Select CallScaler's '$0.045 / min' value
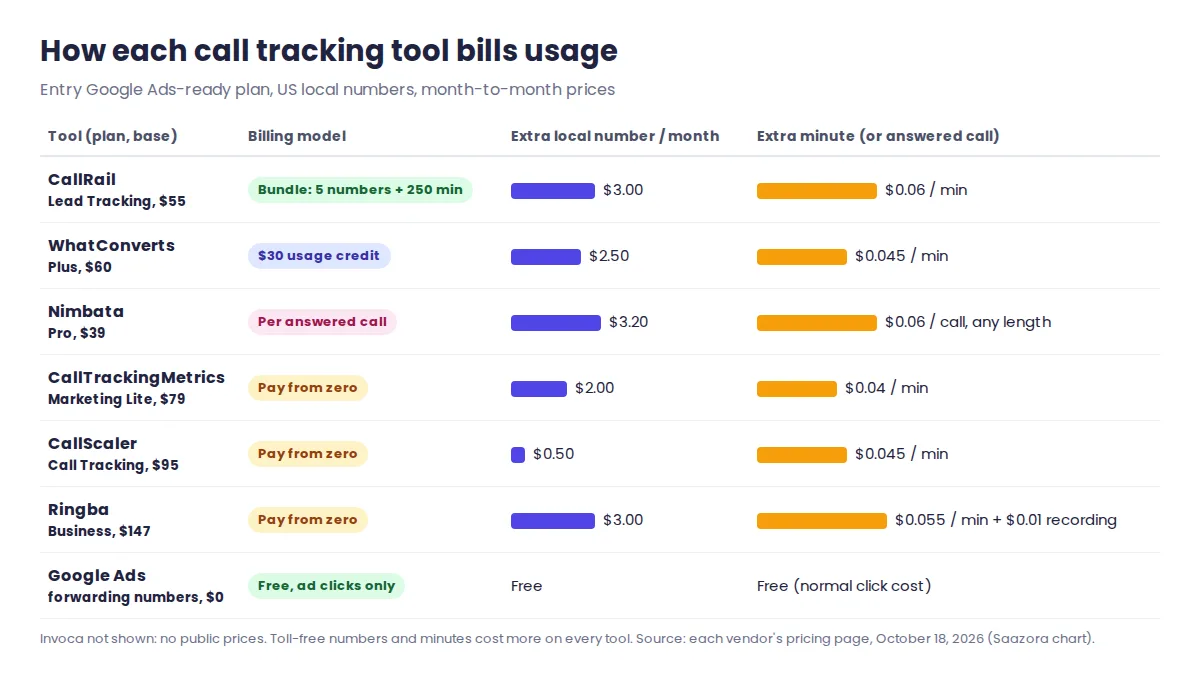 point(902,454)
